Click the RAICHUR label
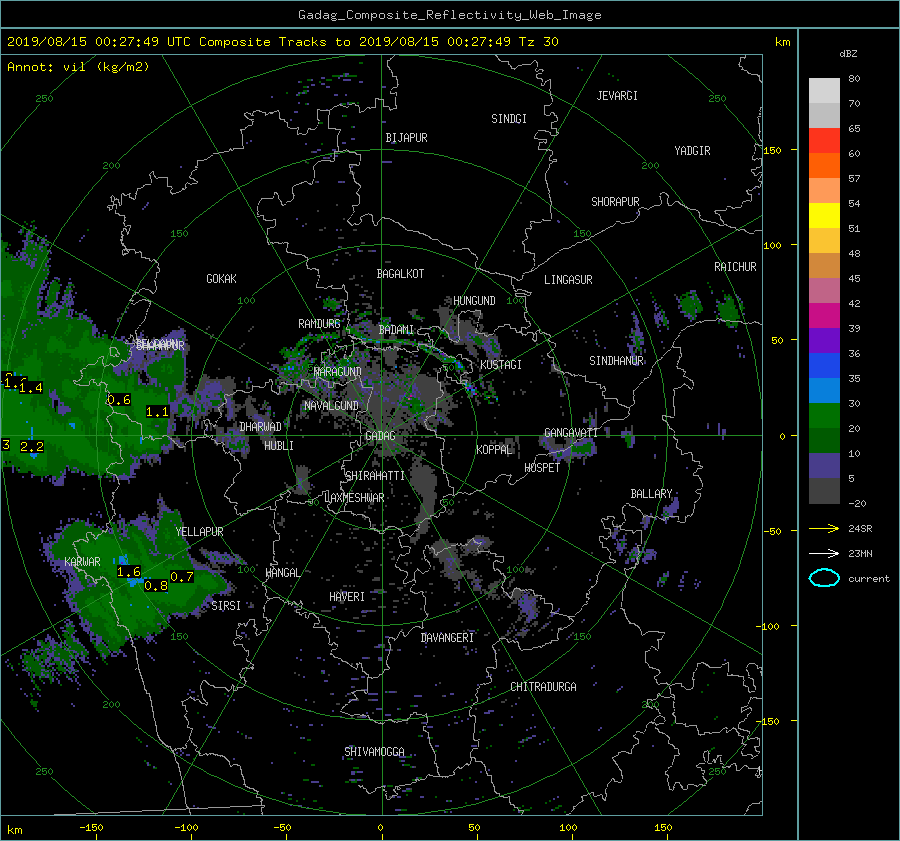This screenshot has width=900, height=841. click(735, 267)
